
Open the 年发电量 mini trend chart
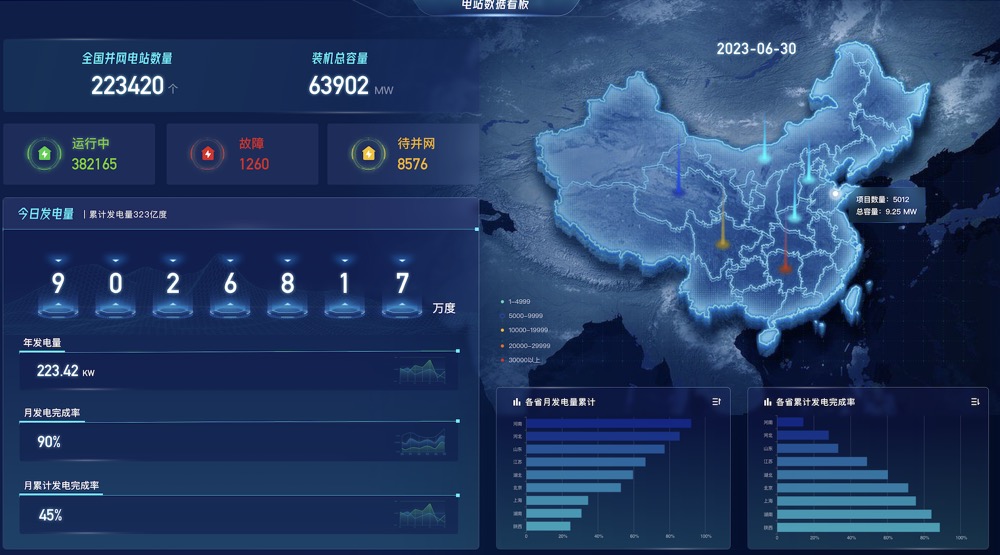coord(422,372)
